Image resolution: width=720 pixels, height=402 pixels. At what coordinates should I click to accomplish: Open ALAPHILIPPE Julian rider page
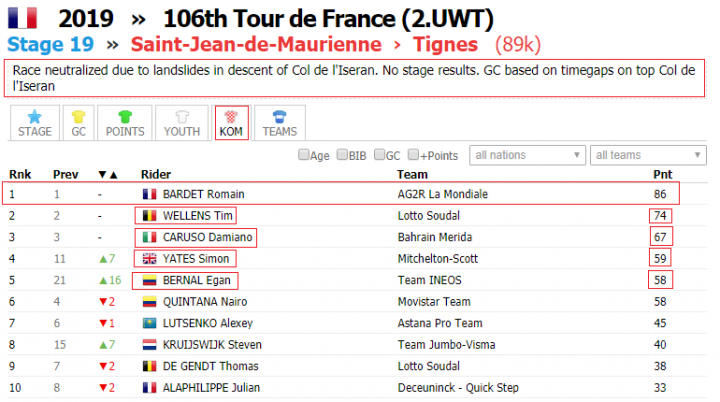coord(211,388)
